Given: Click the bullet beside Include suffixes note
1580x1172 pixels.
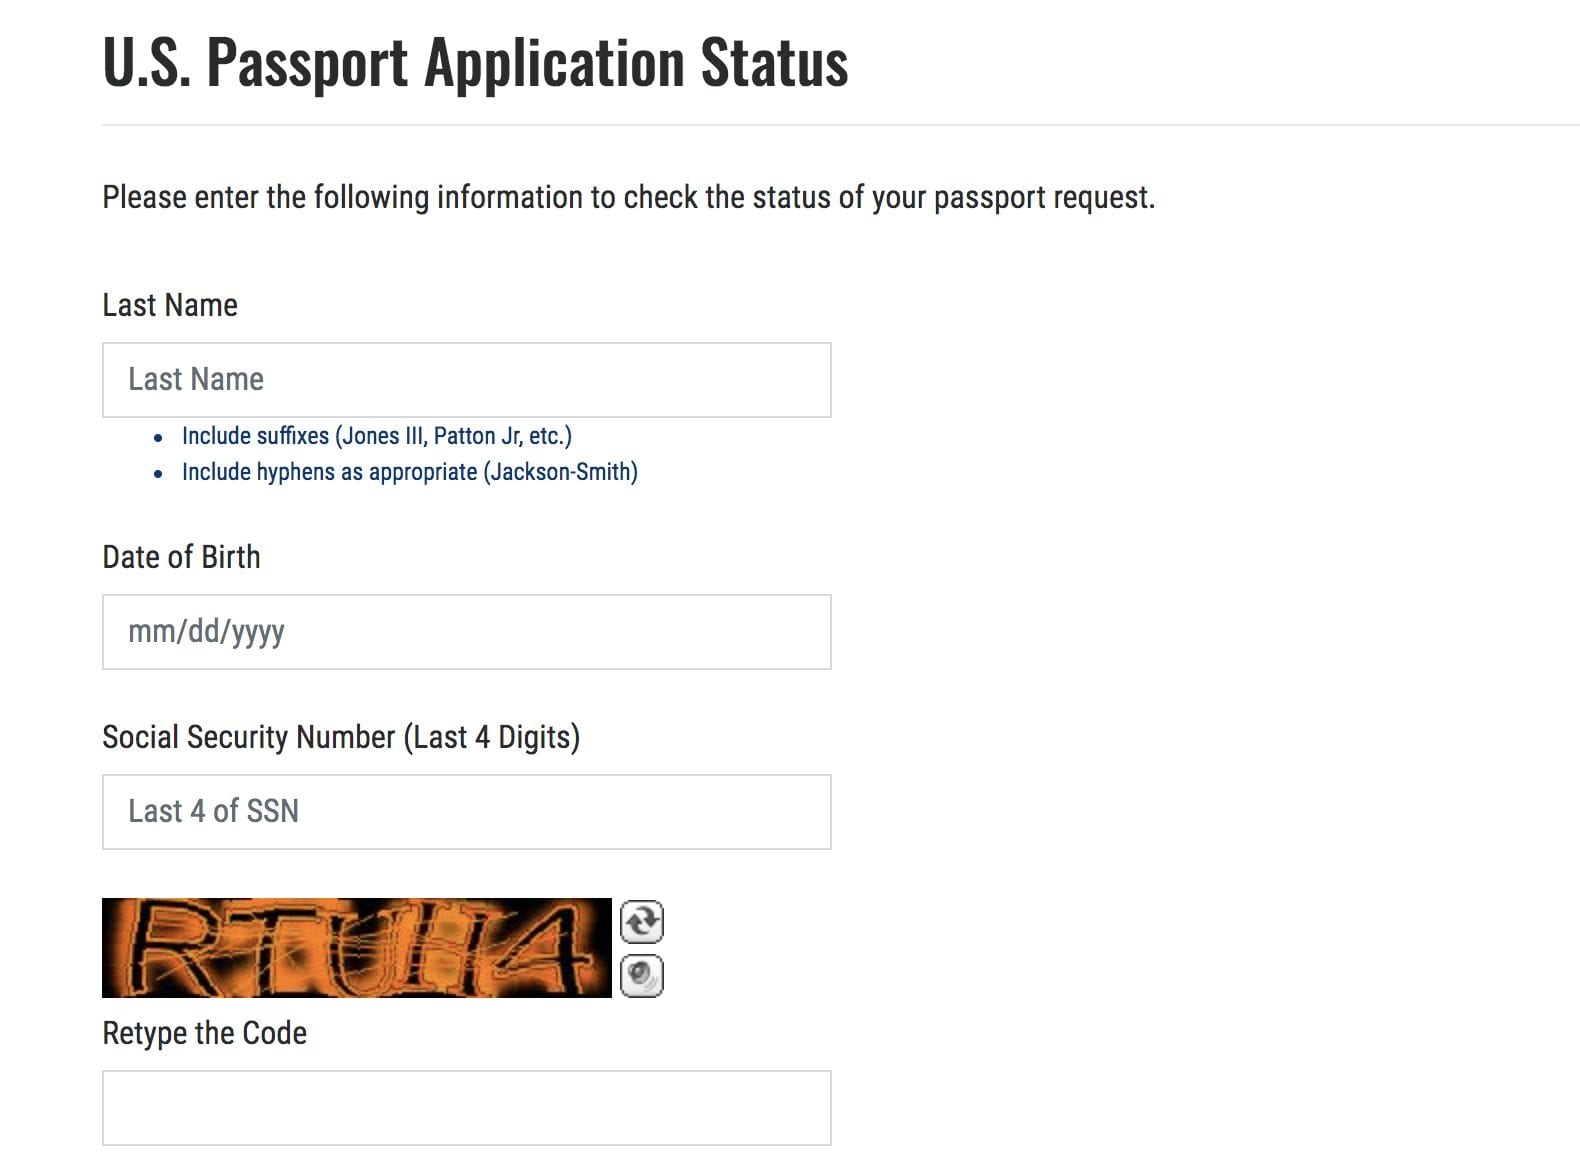Looking at the screenshot, I should [x=160, y=437].
